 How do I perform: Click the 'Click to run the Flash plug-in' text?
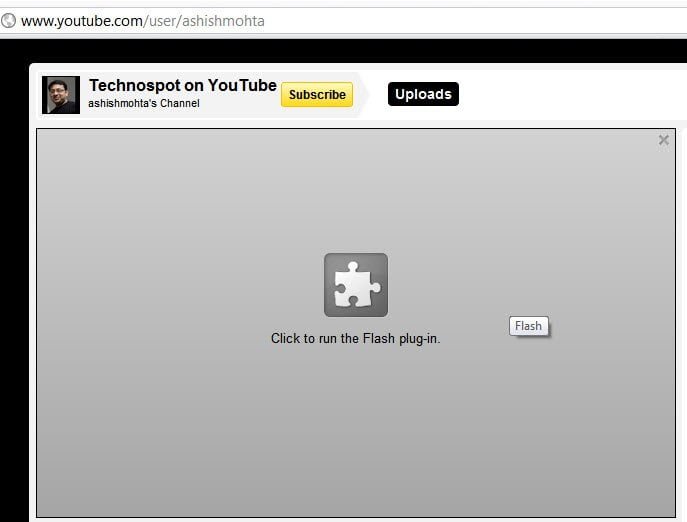[x=355, y=338]
